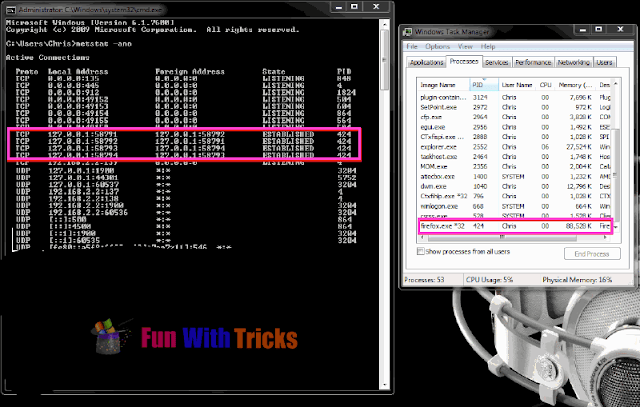This screenshot has height=407, width=640.
Task: Click the process list scroll right arrow
Action: pyautogui.click(x=607, y=237)
